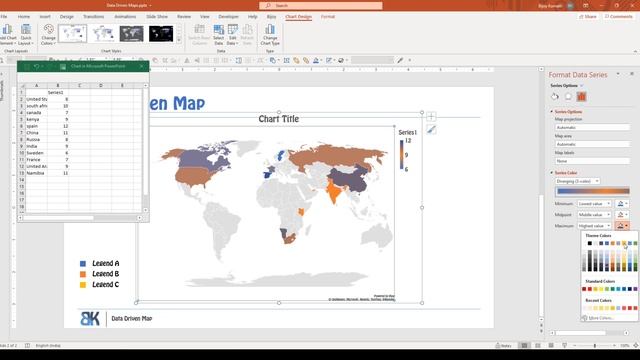Click the Comments button

pyautogui.click(x=618, y=17)
